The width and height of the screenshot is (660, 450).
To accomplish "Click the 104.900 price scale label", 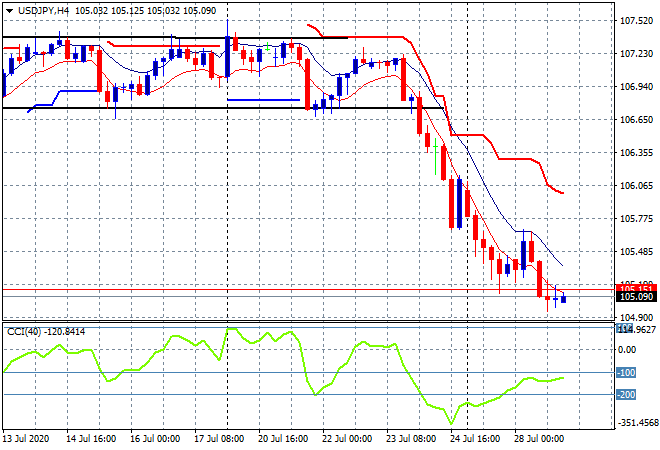I will 636,317.
